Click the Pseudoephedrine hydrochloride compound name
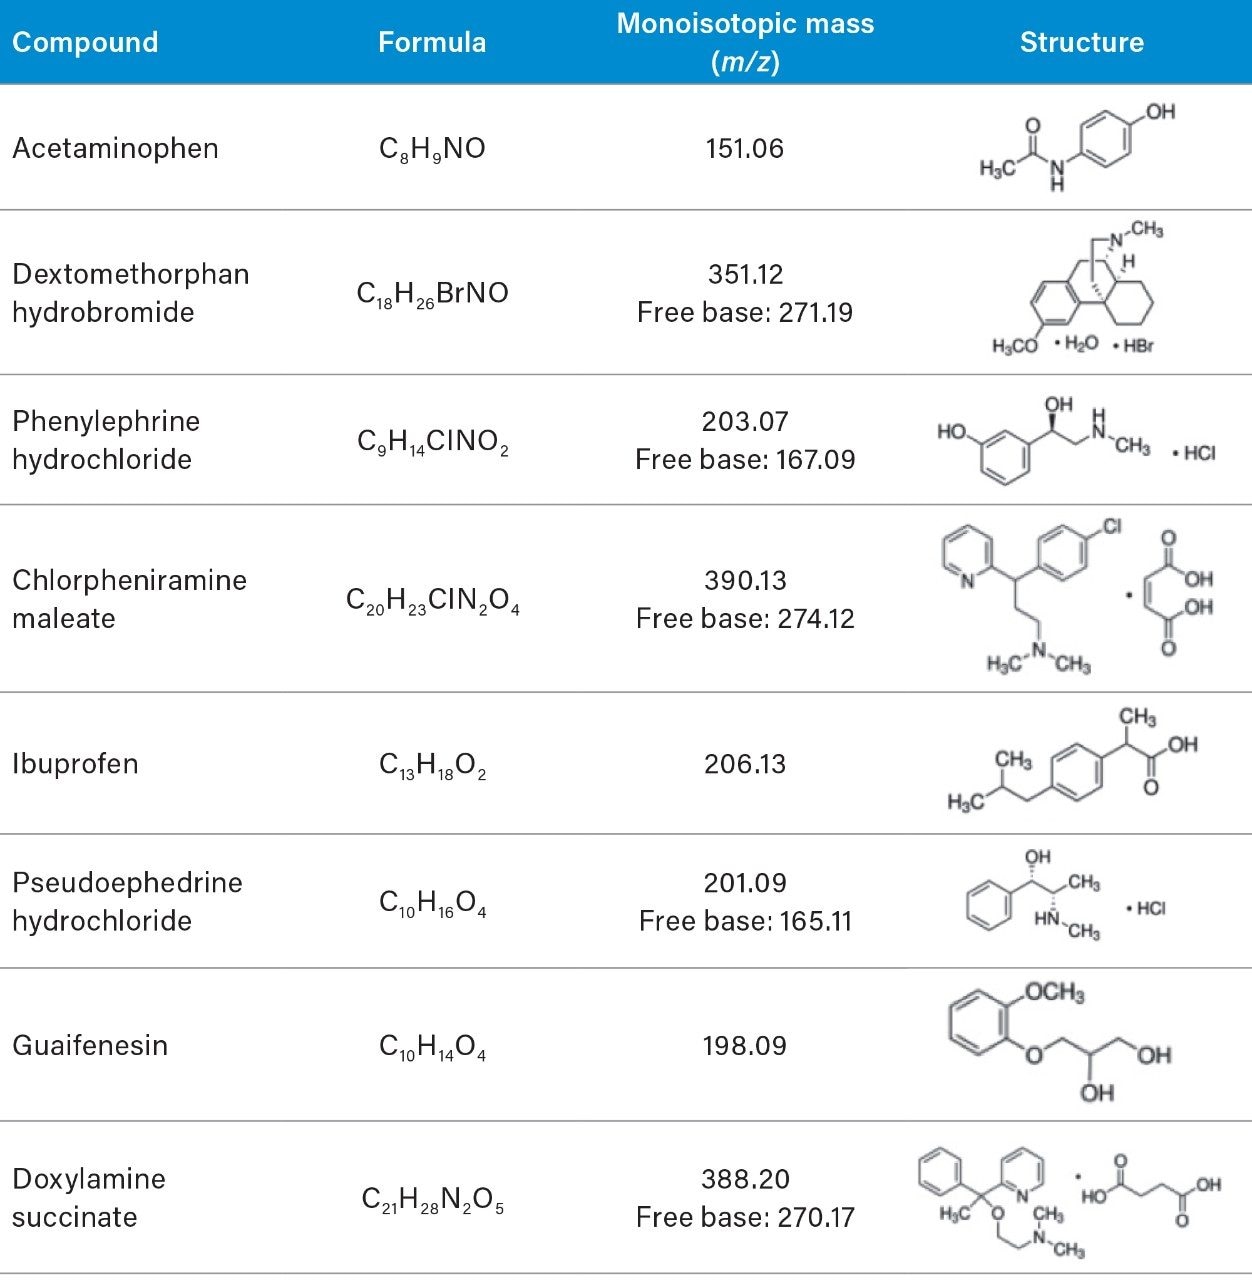Image resolution: width=1252 pixels, height=1280 pixels. [x=127, y=901]
